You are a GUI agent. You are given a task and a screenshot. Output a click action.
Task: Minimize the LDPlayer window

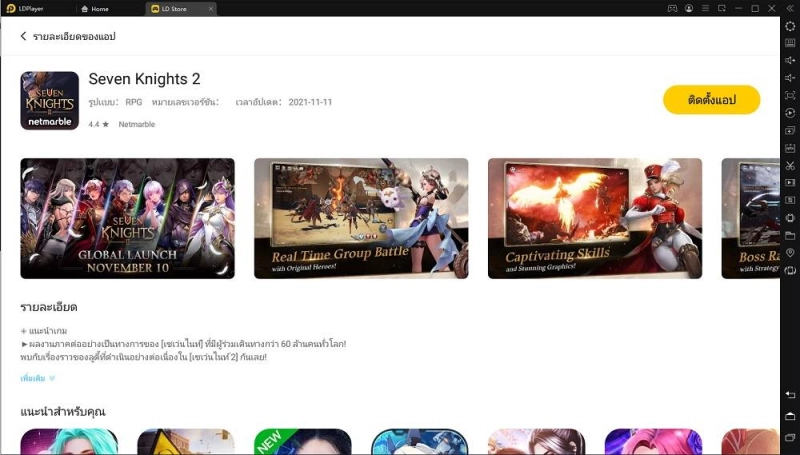(738, 8)
